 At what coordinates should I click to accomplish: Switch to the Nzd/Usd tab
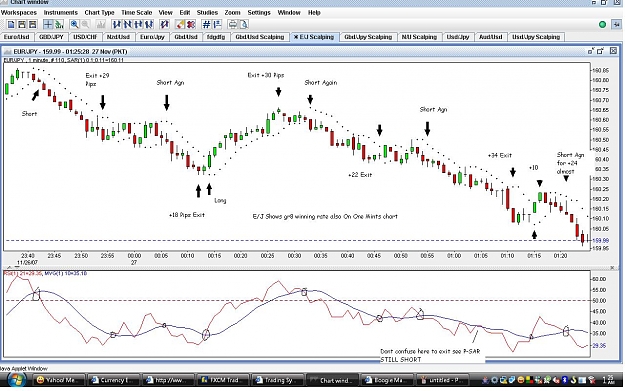(118, 37)
